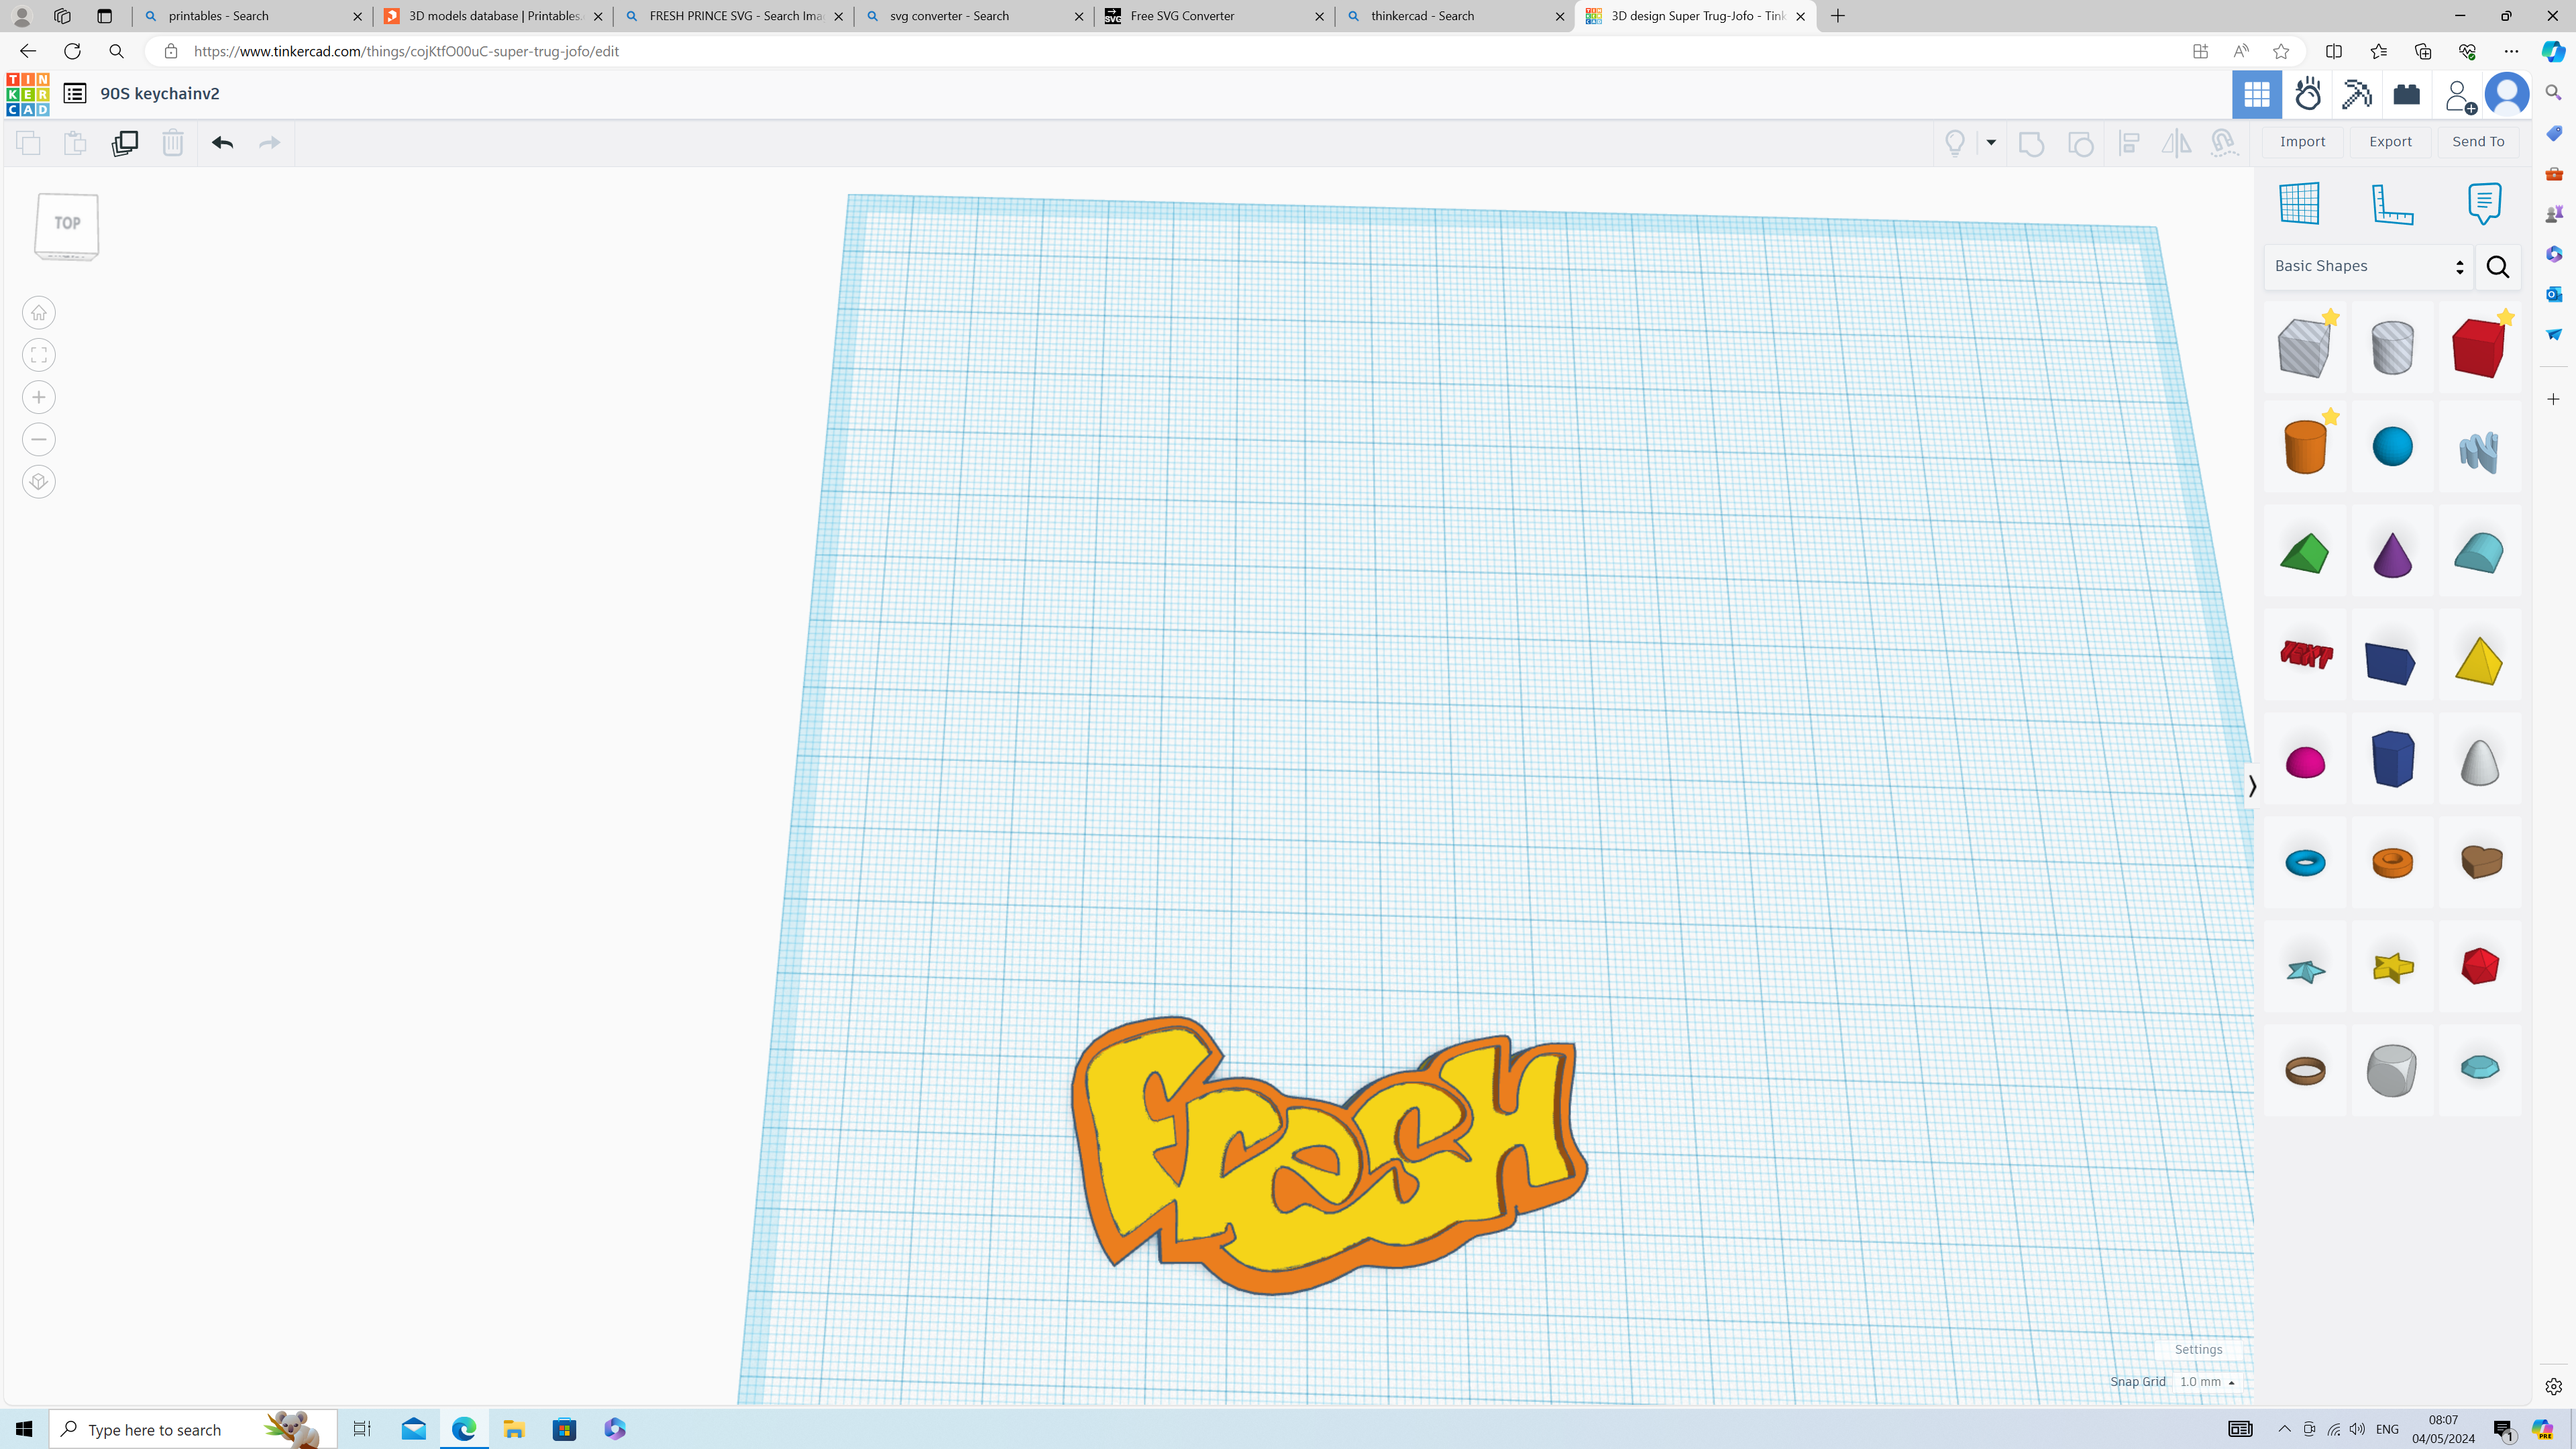
Task: Click the Send To button
Action: tap(2479, 141)
